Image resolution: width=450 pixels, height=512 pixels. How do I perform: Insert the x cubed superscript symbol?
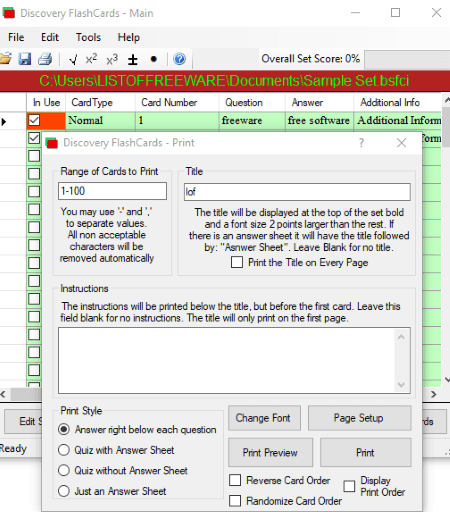[112, 59]
